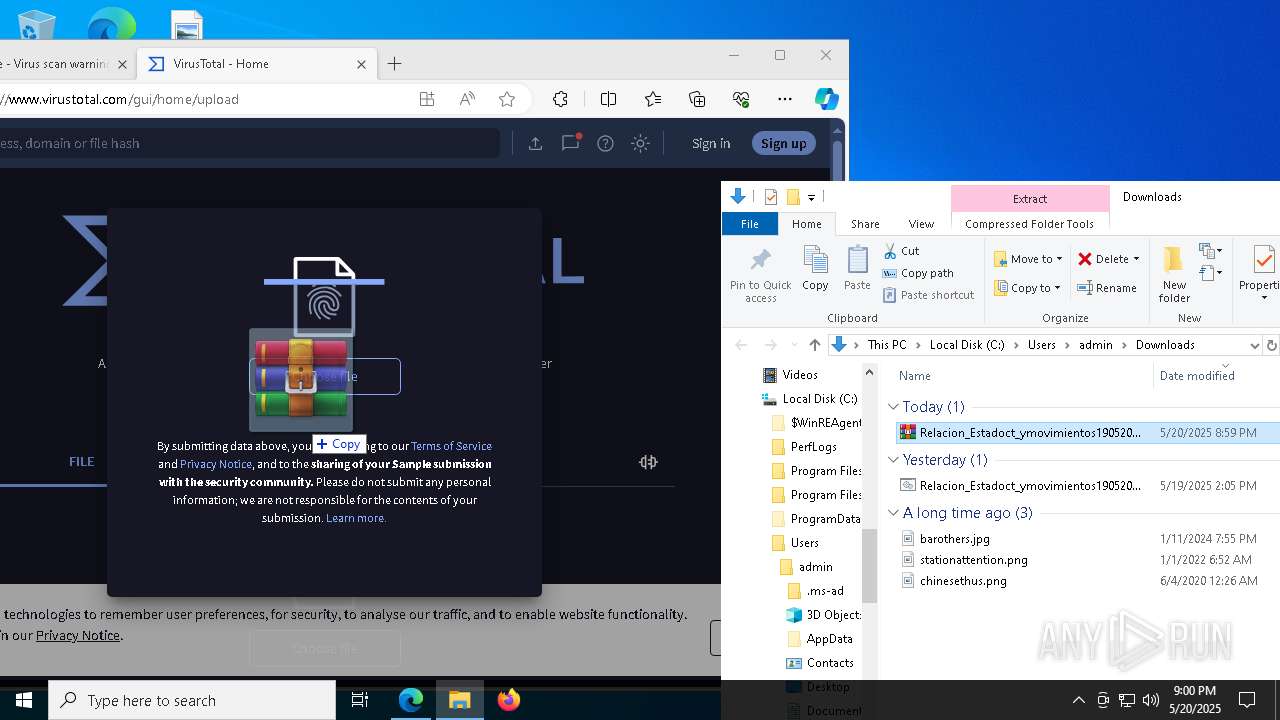
Task: Click the Extract contextual tab header
Action: coord(1030,198)
